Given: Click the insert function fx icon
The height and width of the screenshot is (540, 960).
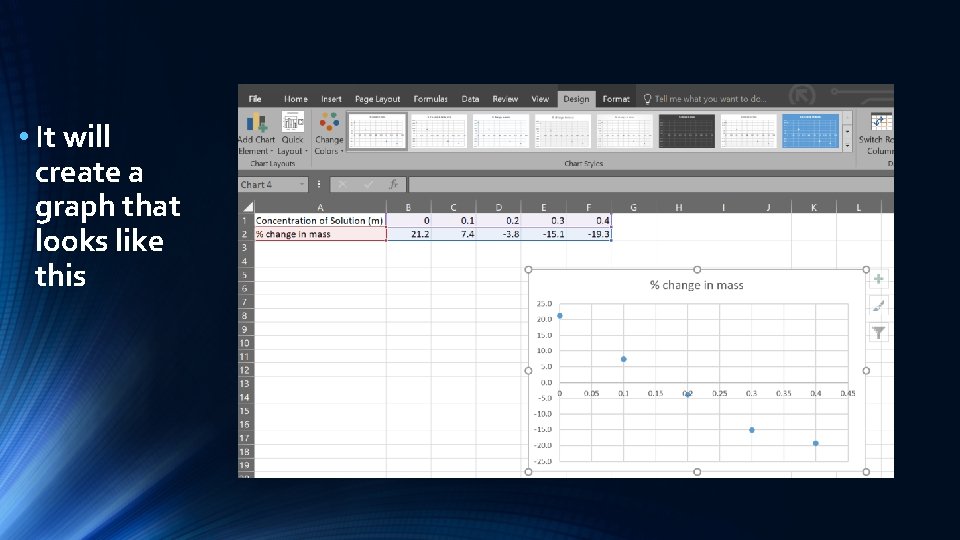Looking at the screenshot, I should point(393,184).
